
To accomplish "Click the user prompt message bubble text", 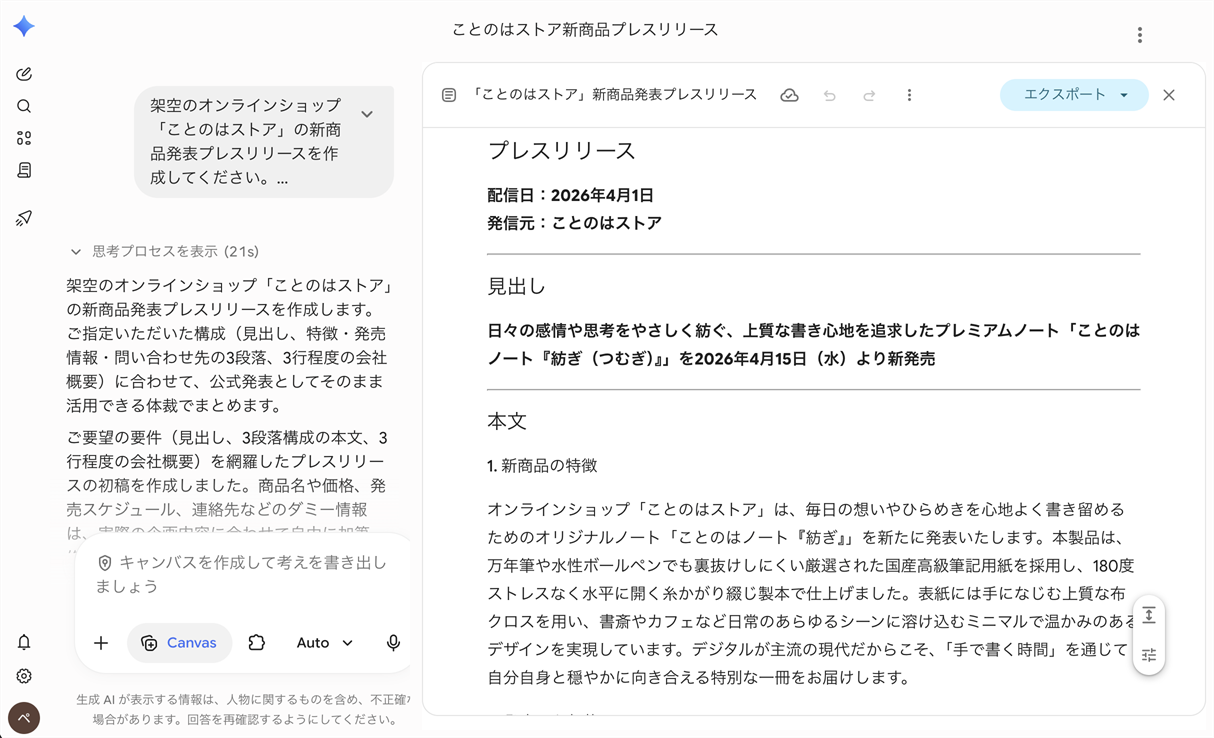I will click(x=245, y=142).
